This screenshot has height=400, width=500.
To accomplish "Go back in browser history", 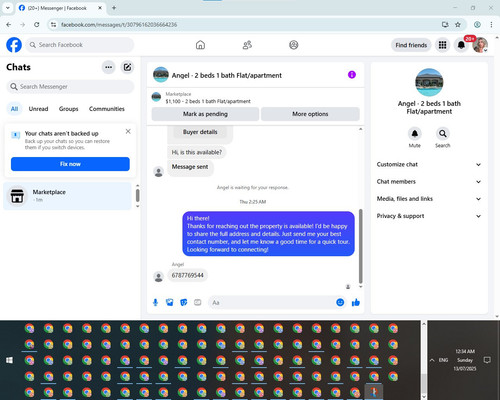I will click(x=9, y=25).
